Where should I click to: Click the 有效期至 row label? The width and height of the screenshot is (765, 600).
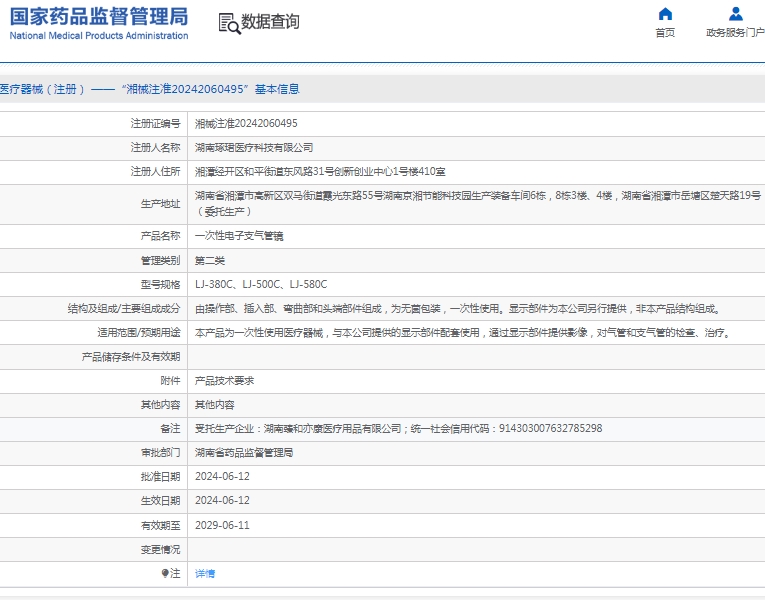pos(161,525)
